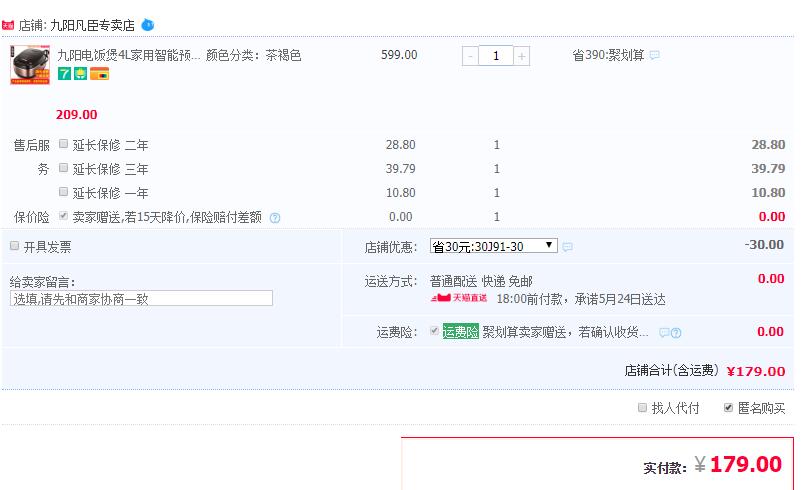Image resolution: width=801 pixels, height=490 pixels.
Task: Click the 省390:聚划算 promotion text
Action: click(608, 55)
